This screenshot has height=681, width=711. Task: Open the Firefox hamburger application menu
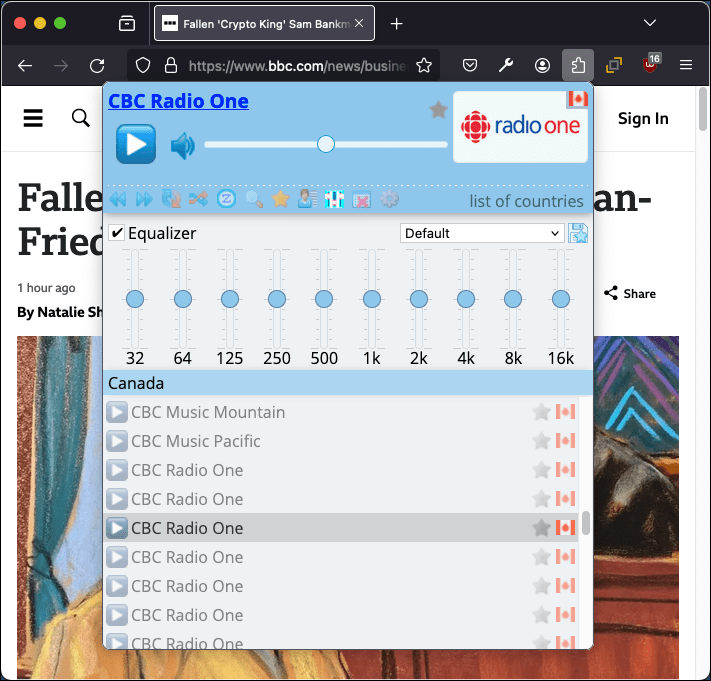coord(686,65)
